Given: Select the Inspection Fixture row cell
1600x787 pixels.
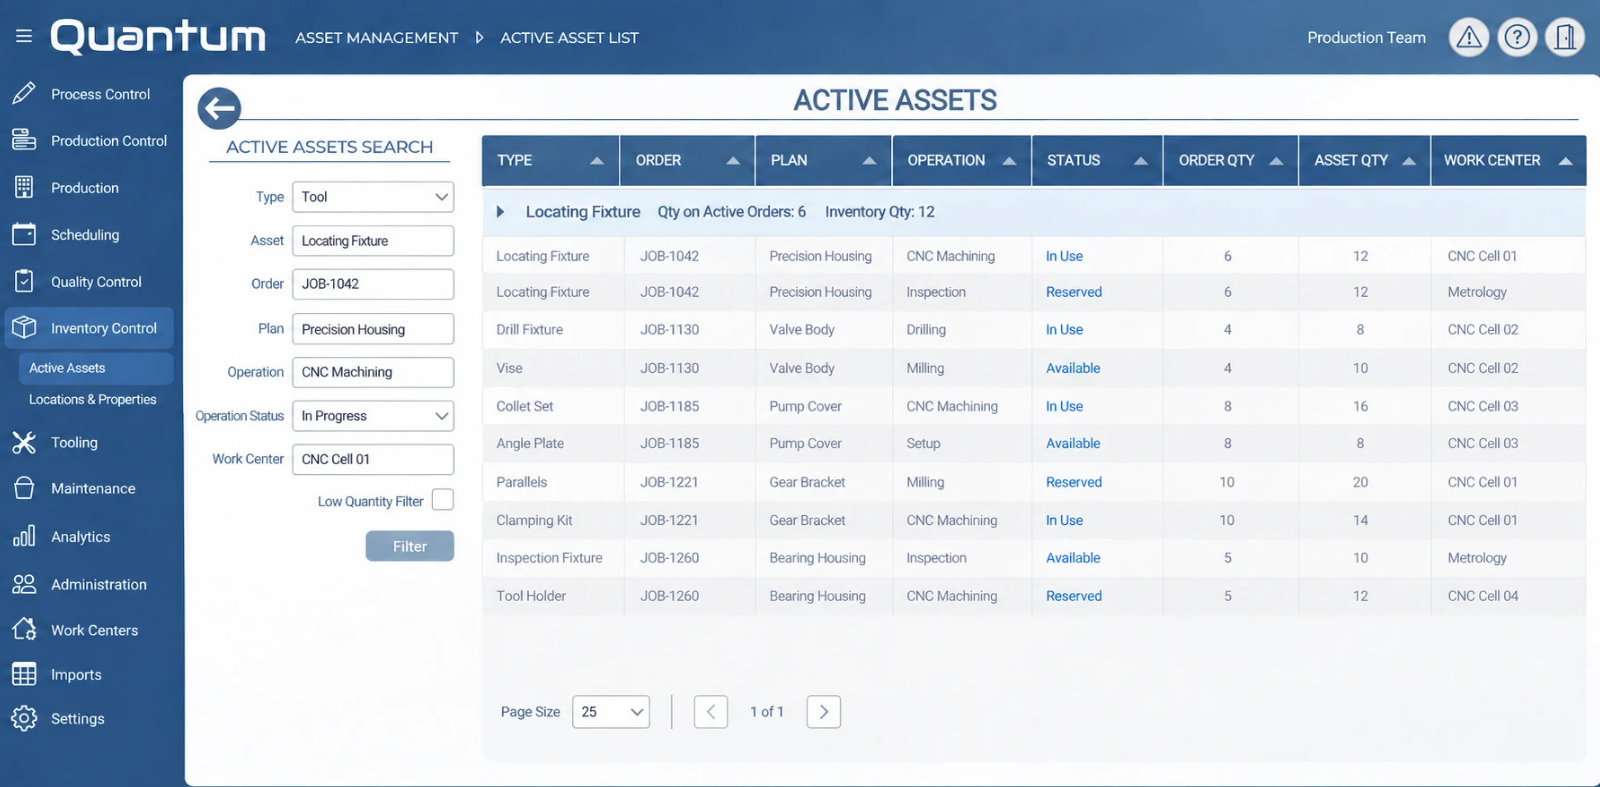Looking at the screenshot, I should coord(549,558).
